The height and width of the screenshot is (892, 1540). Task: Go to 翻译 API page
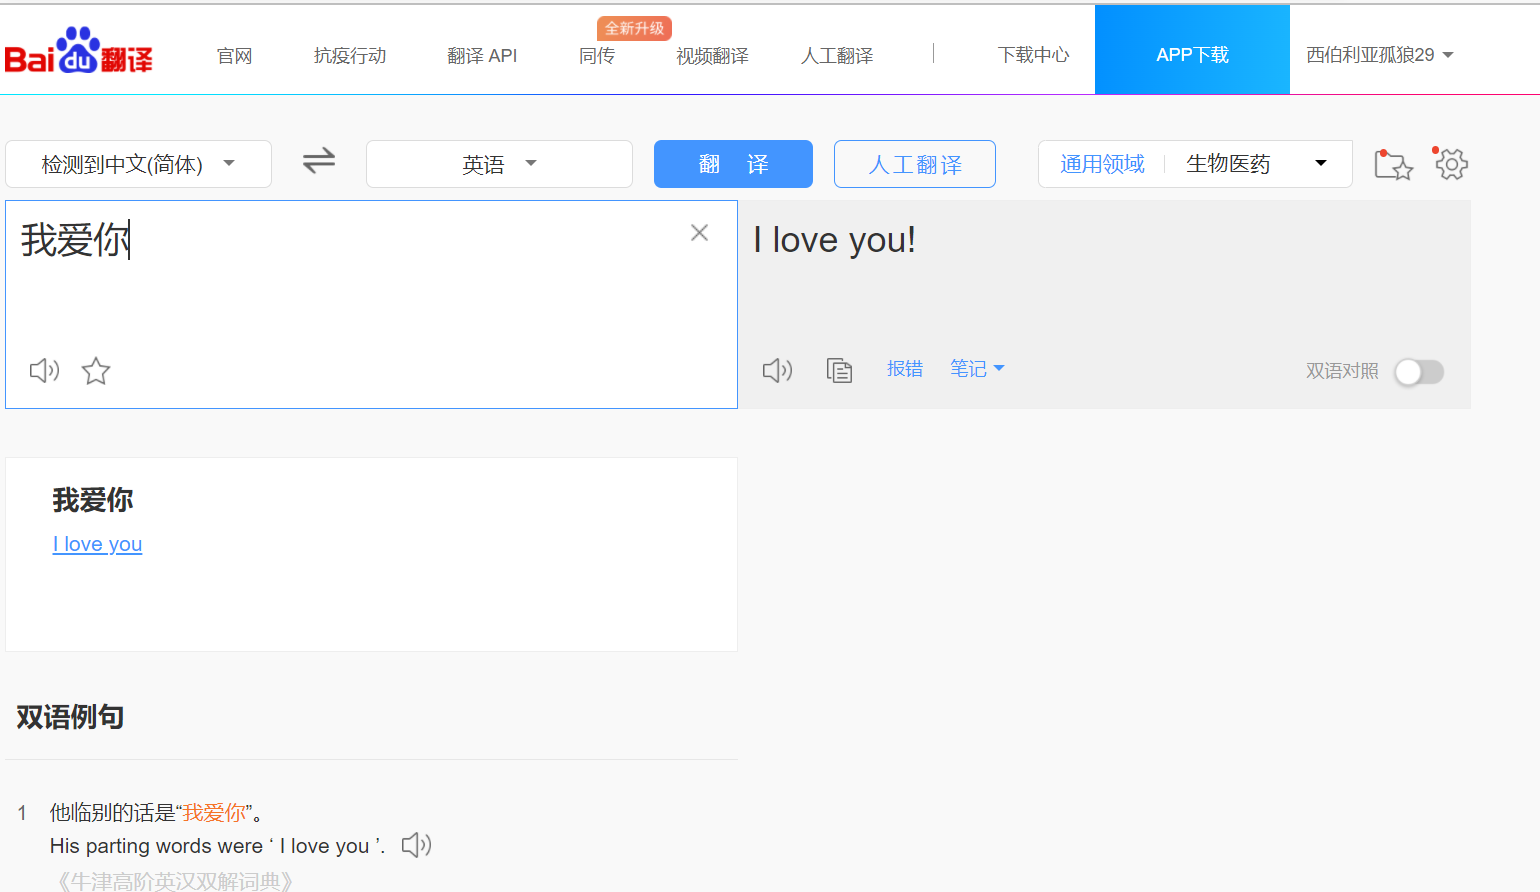coord(482,56)
